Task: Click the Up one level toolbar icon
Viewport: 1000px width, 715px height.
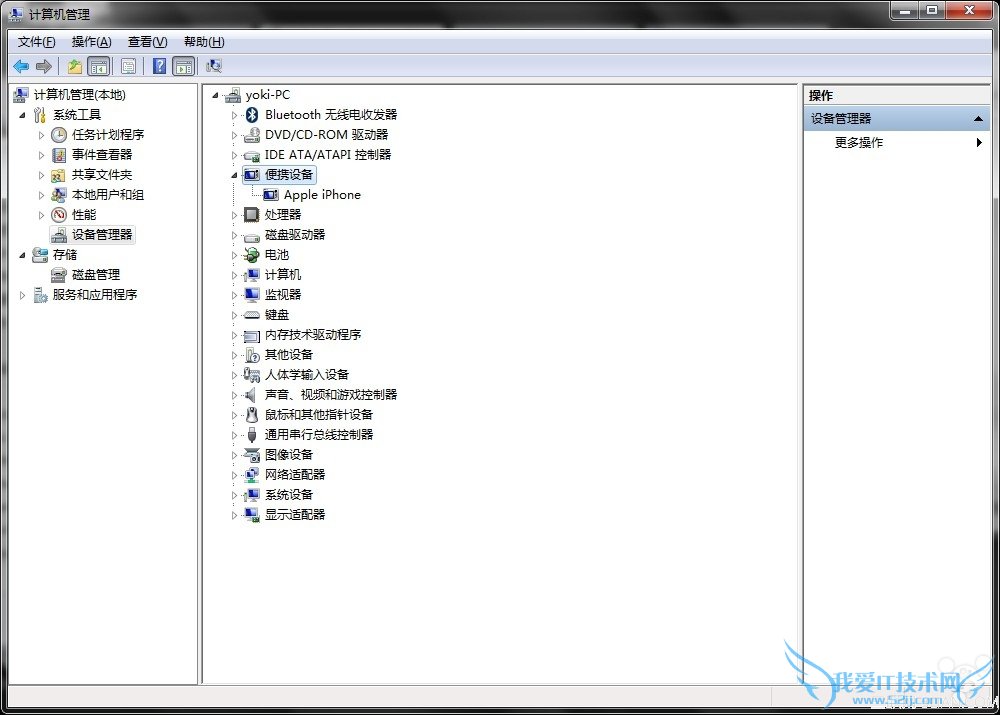Action: 75,66
